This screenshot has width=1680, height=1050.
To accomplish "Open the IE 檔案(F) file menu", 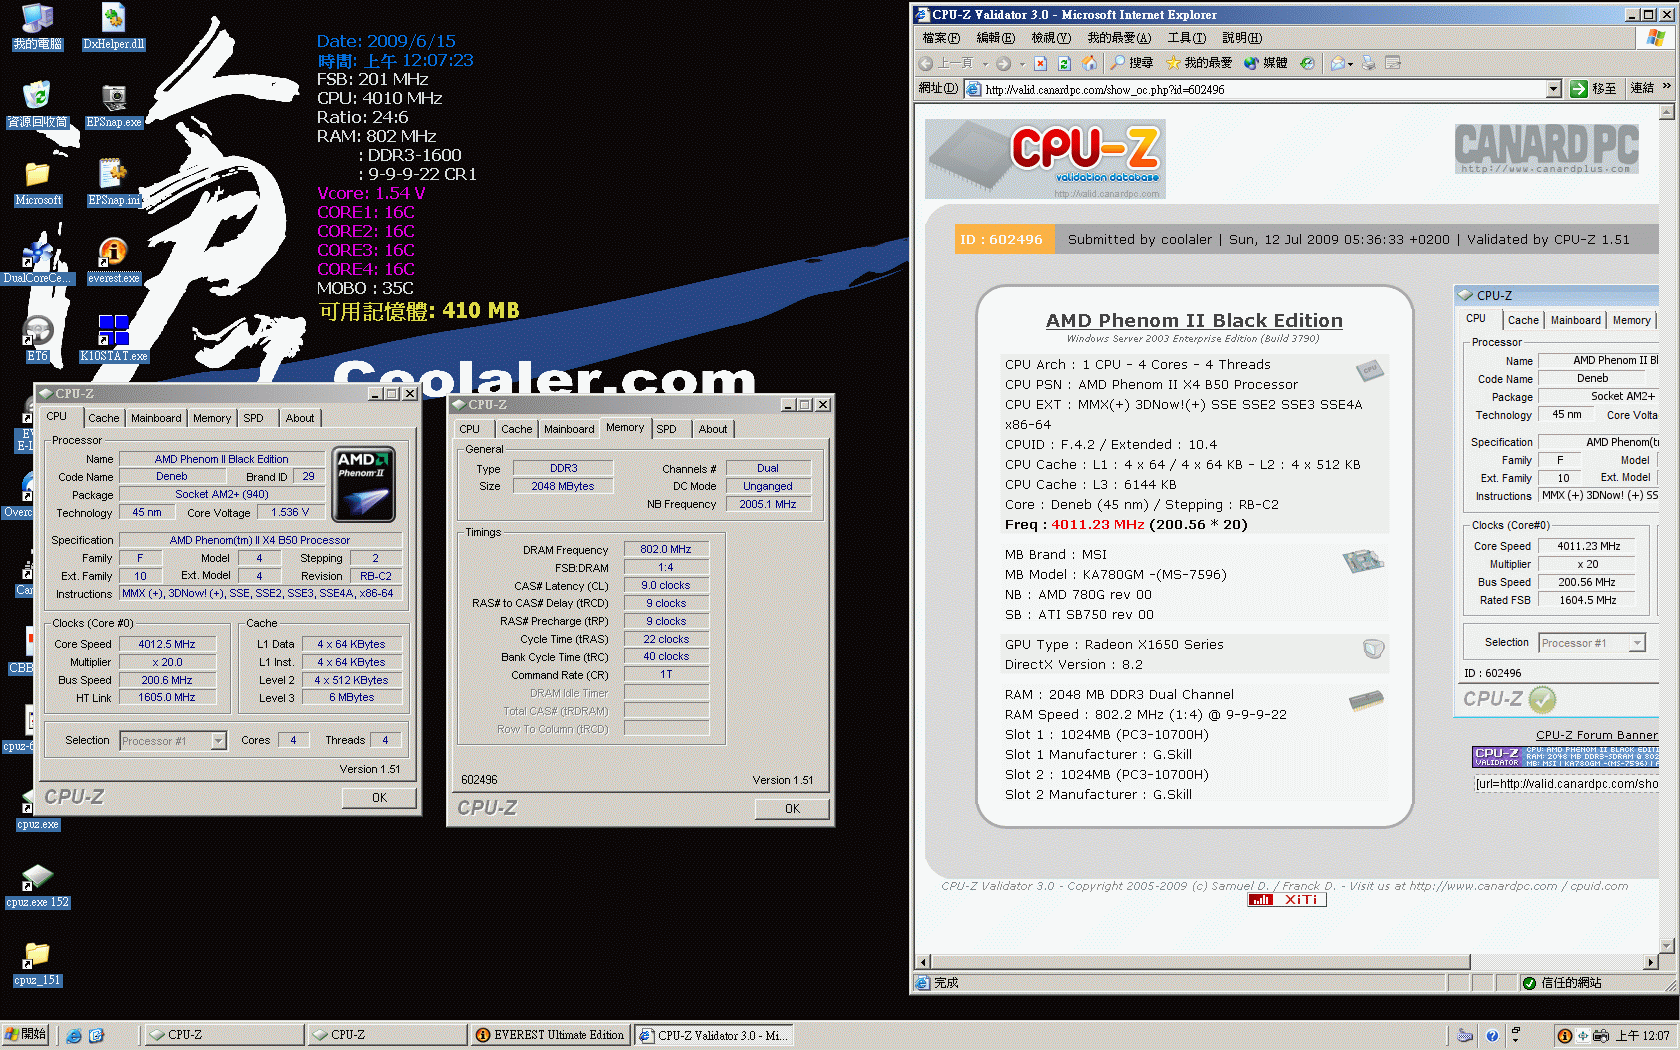I will pyautogui.click(x=941, y=38).
